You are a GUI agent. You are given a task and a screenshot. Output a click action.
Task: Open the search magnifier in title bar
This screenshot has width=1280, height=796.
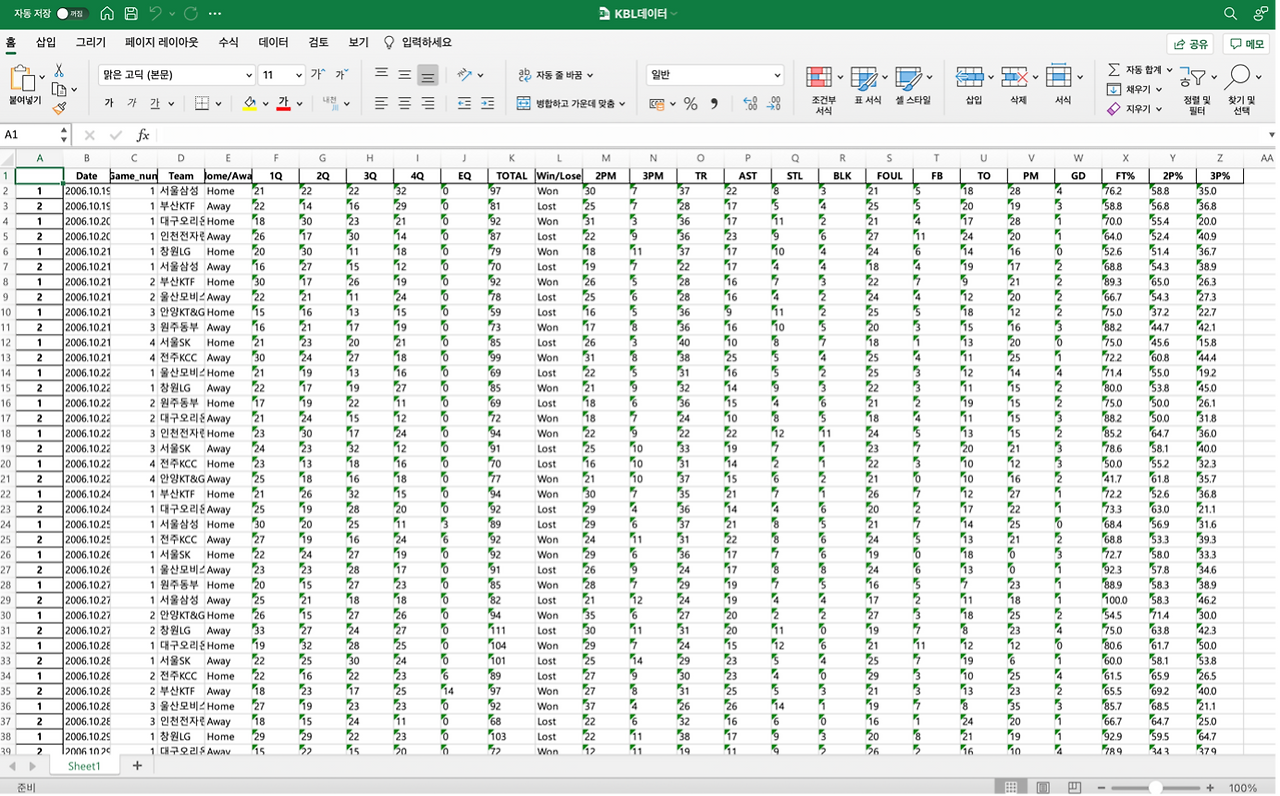[1231, 14]
